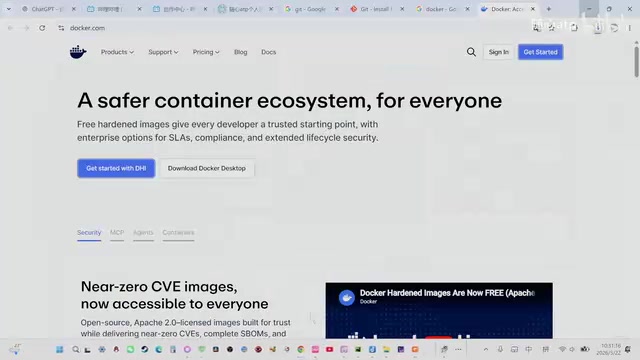Screen dimensions: 640x360
Task: Open the Wi-Fi network tray icon
Action: coord(562,349)
